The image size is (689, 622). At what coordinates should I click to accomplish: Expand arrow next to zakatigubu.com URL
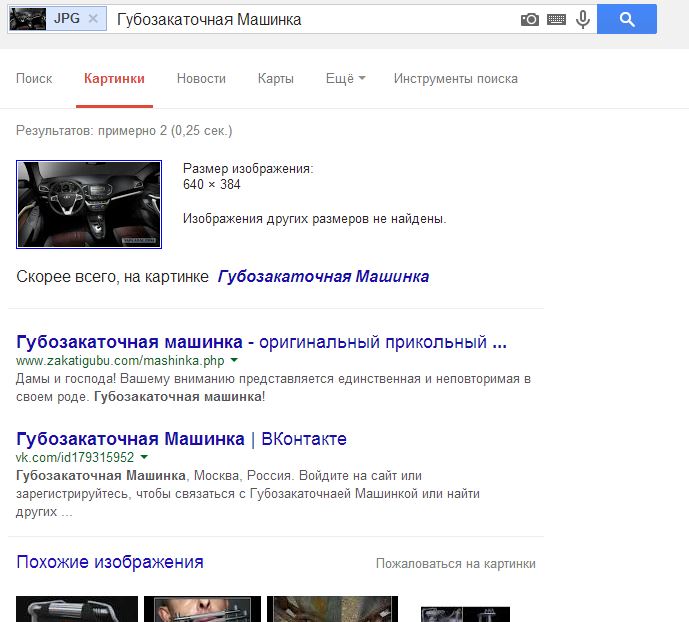tap(234, 360)
